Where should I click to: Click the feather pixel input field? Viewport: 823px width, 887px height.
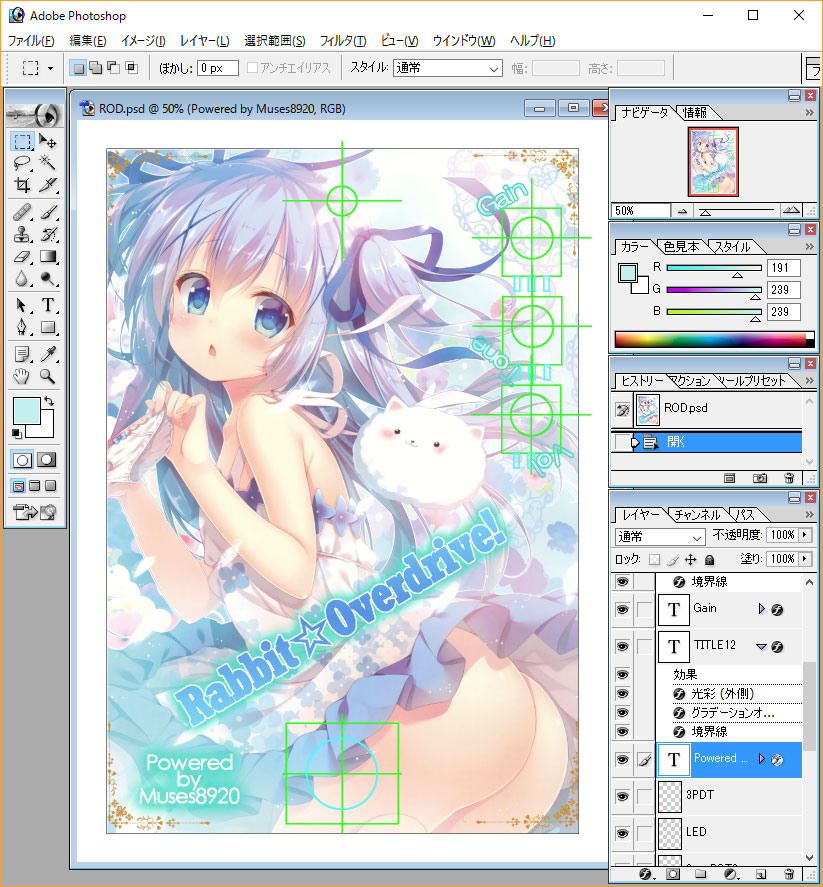(218, 68)
